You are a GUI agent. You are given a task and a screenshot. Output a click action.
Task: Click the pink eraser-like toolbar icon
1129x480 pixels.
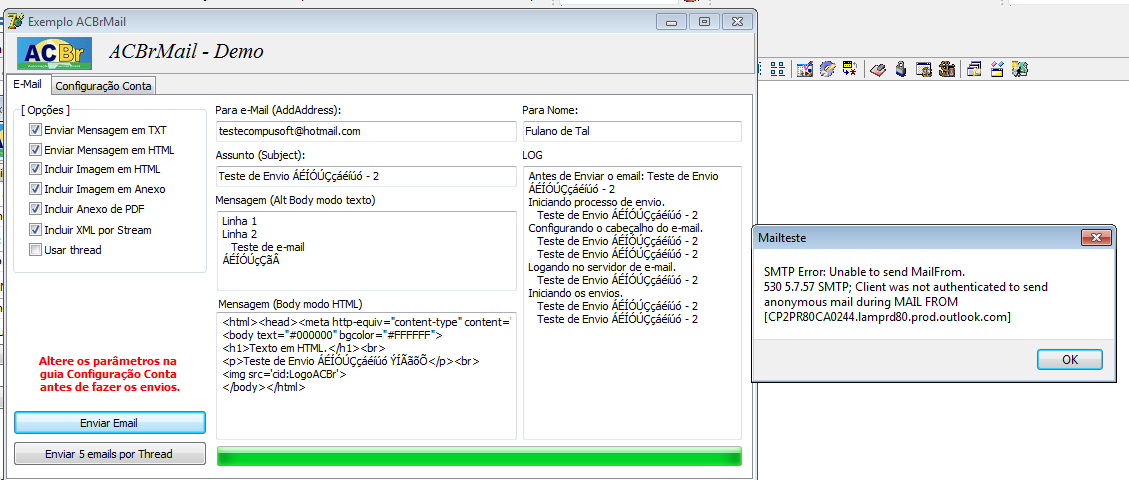878,69
